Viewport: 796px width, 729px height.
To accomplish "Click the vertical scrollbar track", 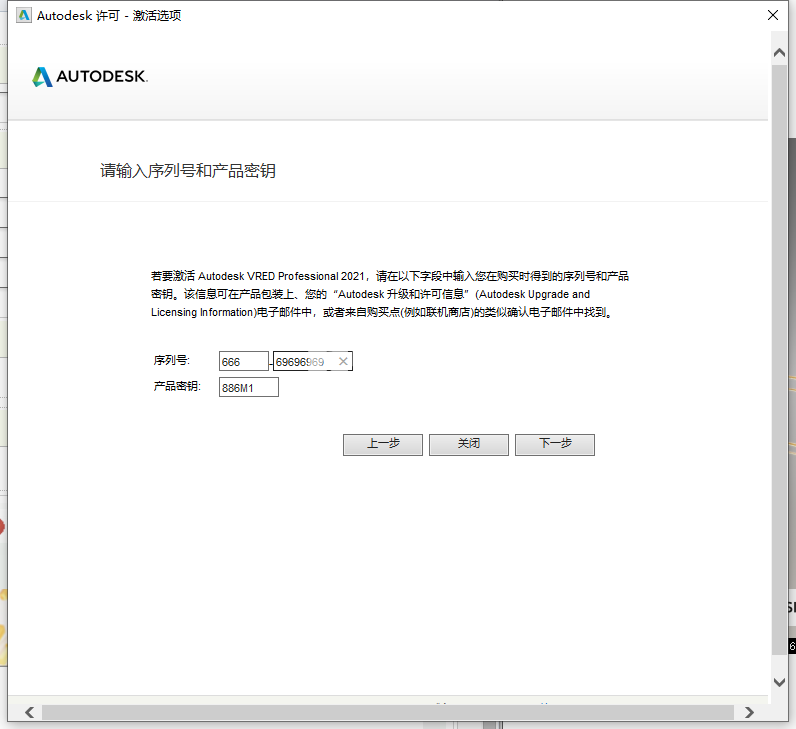I will point(779,359).
